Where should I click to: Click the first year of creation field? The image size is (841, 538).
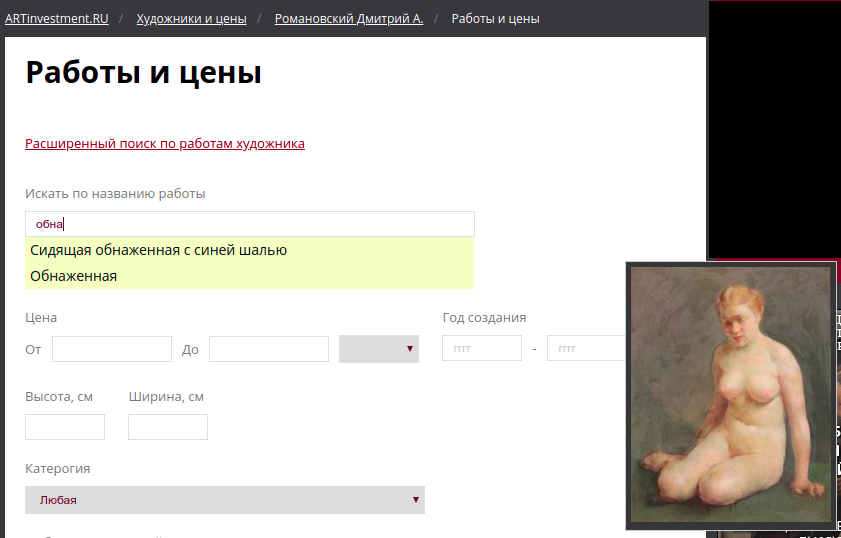click(481, 348)
